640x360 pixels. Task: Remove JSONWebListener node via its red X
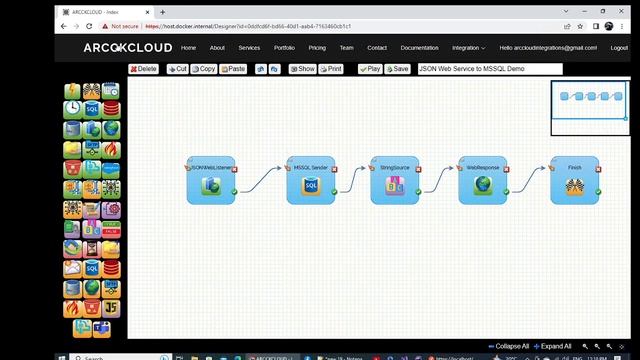click(234, 169)
